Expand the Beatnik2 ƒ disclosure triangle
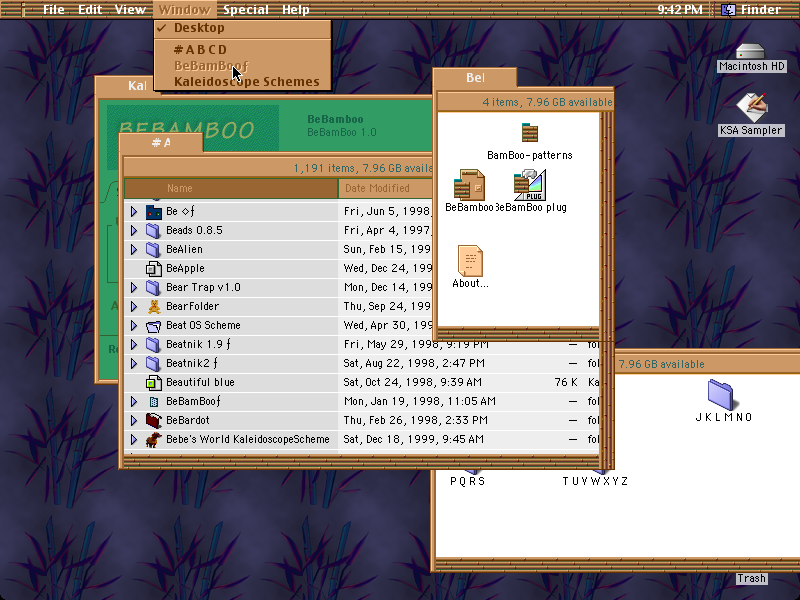This screenshot has width=800, height=600. pyautogui.click(x=134, y=363)
